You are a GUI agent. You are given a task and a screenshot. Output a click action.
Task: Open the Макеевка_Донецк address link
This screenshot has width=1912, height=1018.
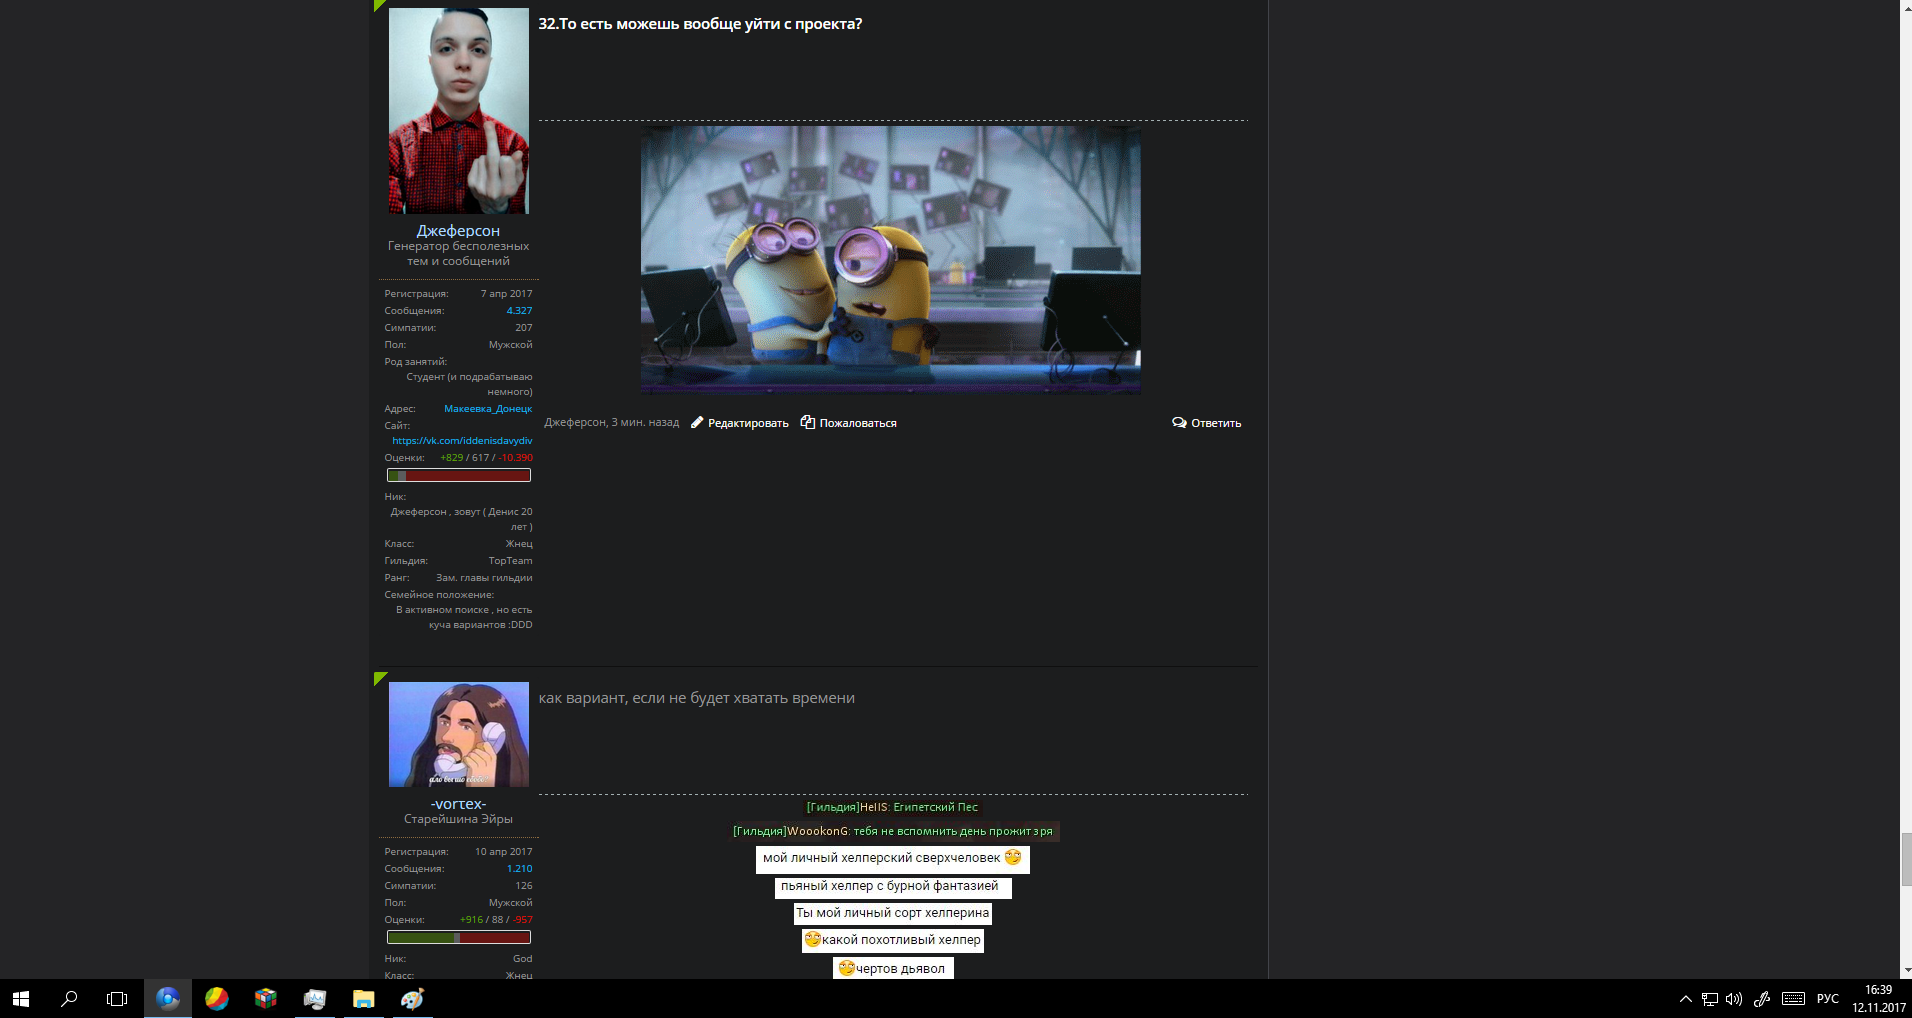(x=488, y=409)
